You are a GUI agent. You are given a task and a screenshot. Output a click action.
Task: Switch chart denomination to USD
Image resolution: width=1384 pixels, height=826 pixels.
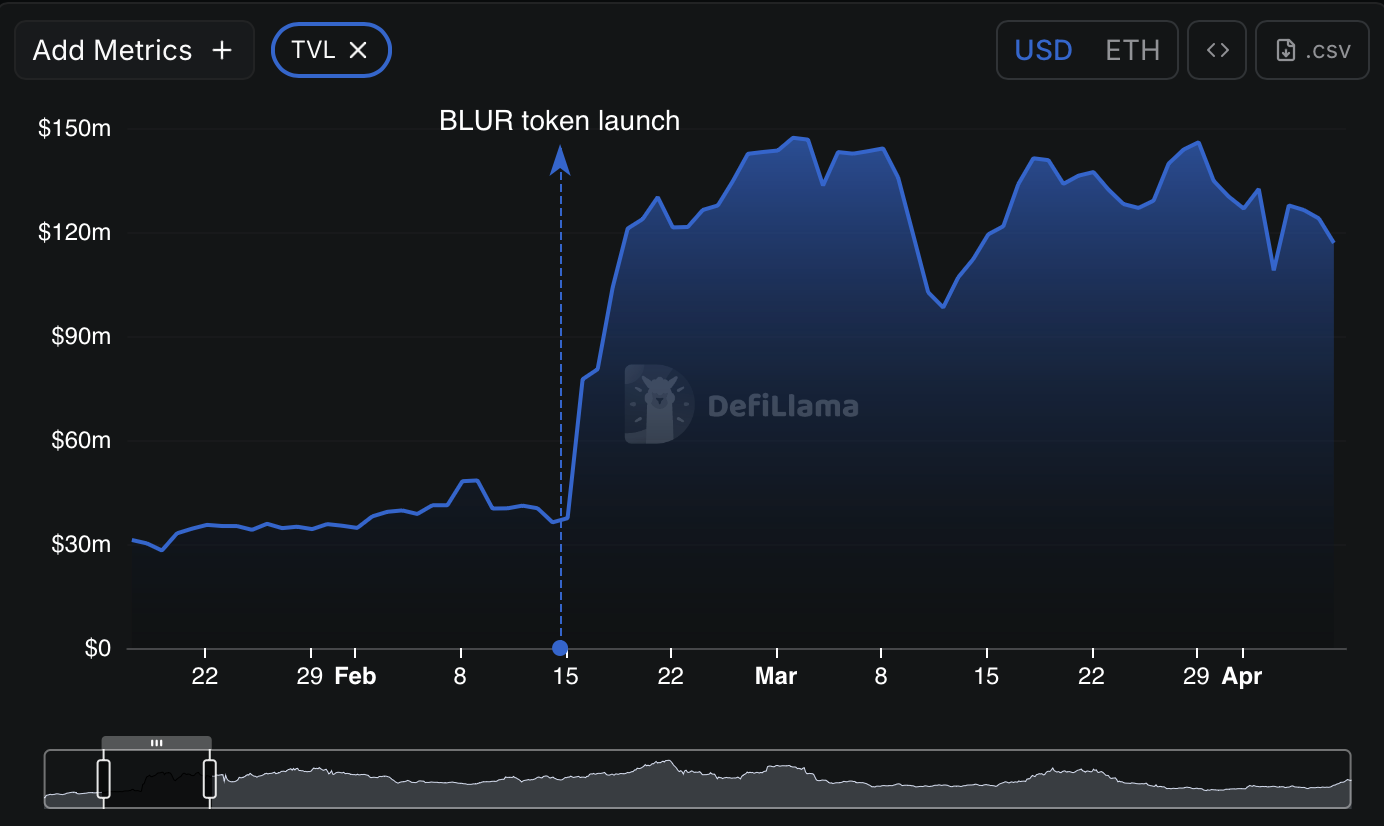(1043, 50)
